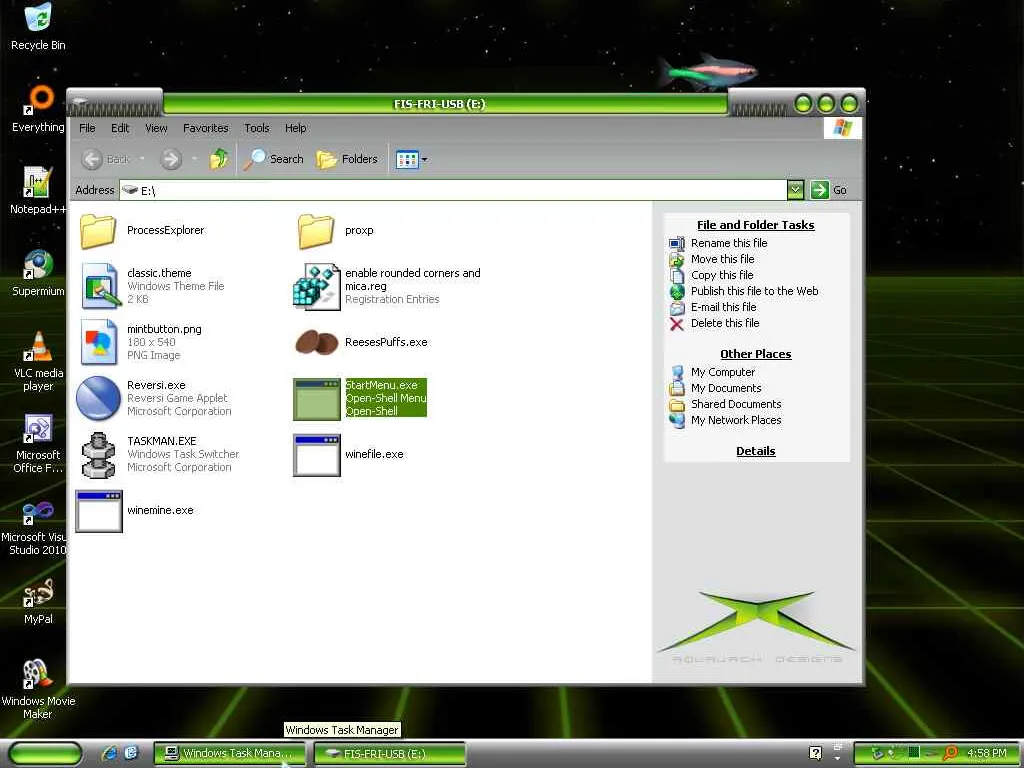Expand the Details panel header

pos(756,451)
